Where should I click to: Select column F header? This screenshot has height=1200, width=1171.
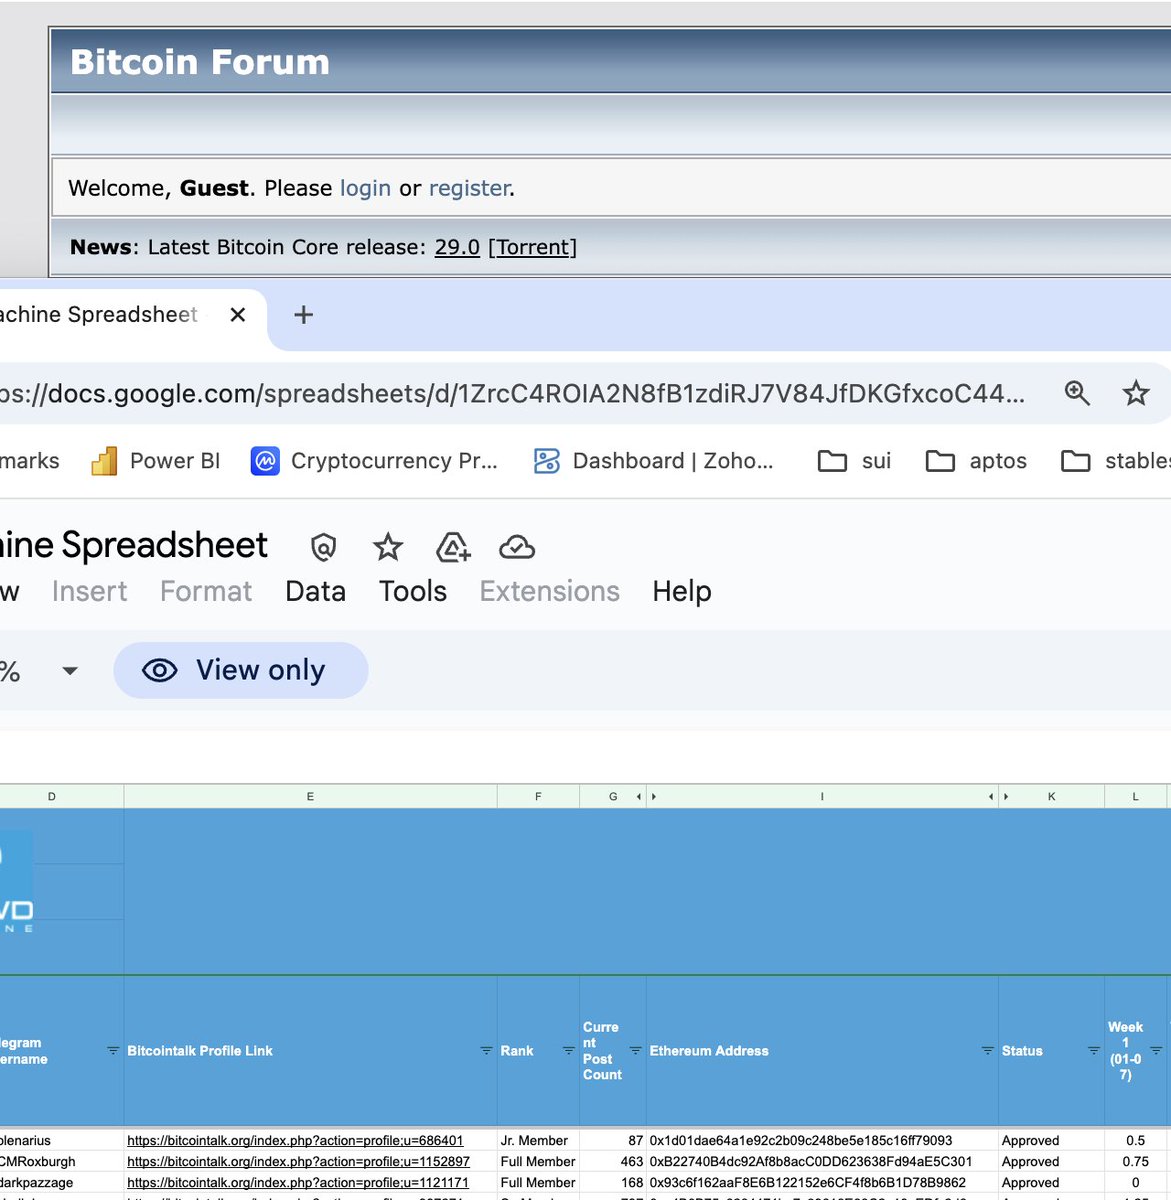click(538, 797)
